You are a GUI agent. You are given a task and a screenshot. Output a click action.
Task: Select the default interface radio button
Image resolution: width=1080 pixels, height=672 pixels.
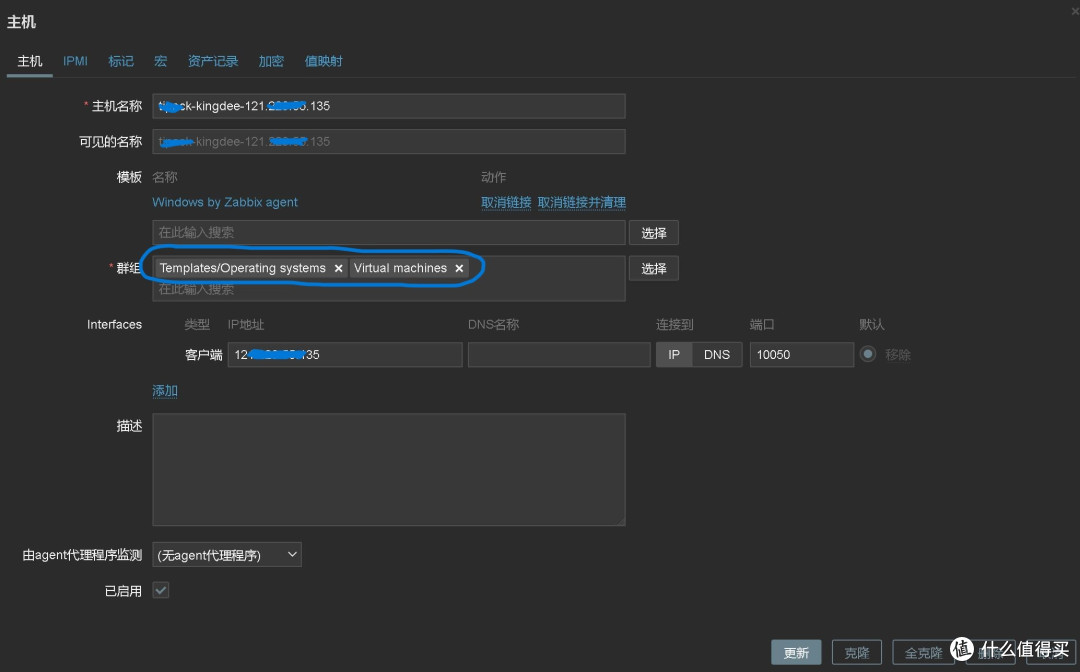tap(868, 354)
